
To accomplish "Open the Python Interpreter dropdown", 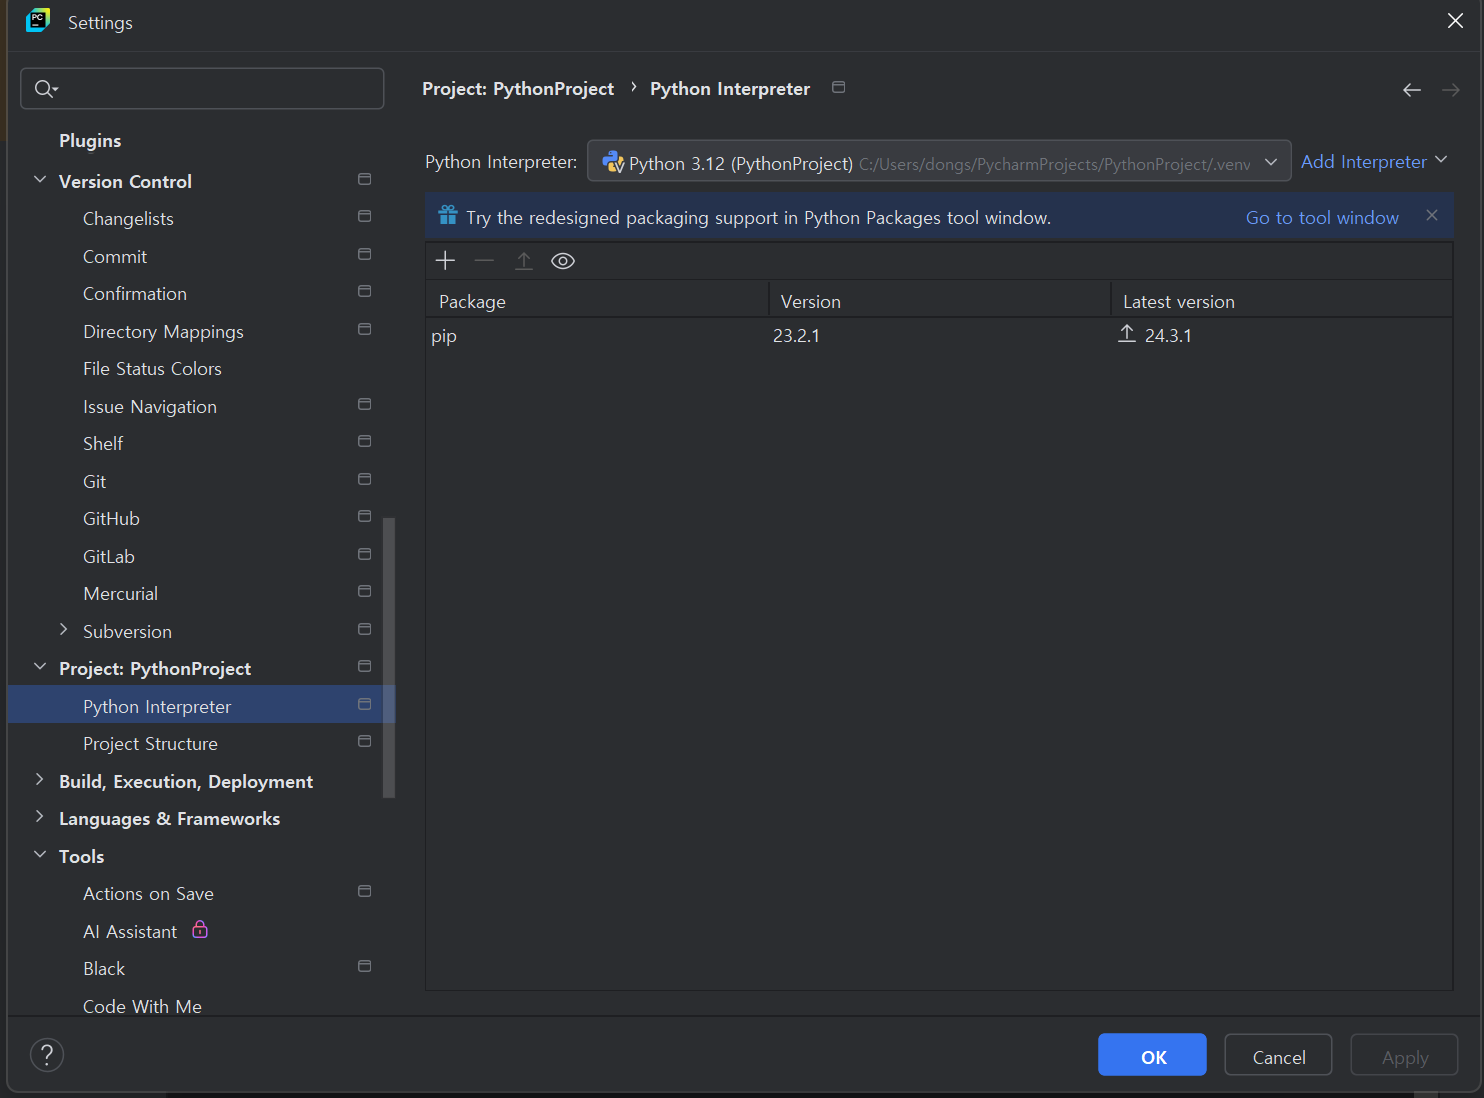I will tap(939, 161).
